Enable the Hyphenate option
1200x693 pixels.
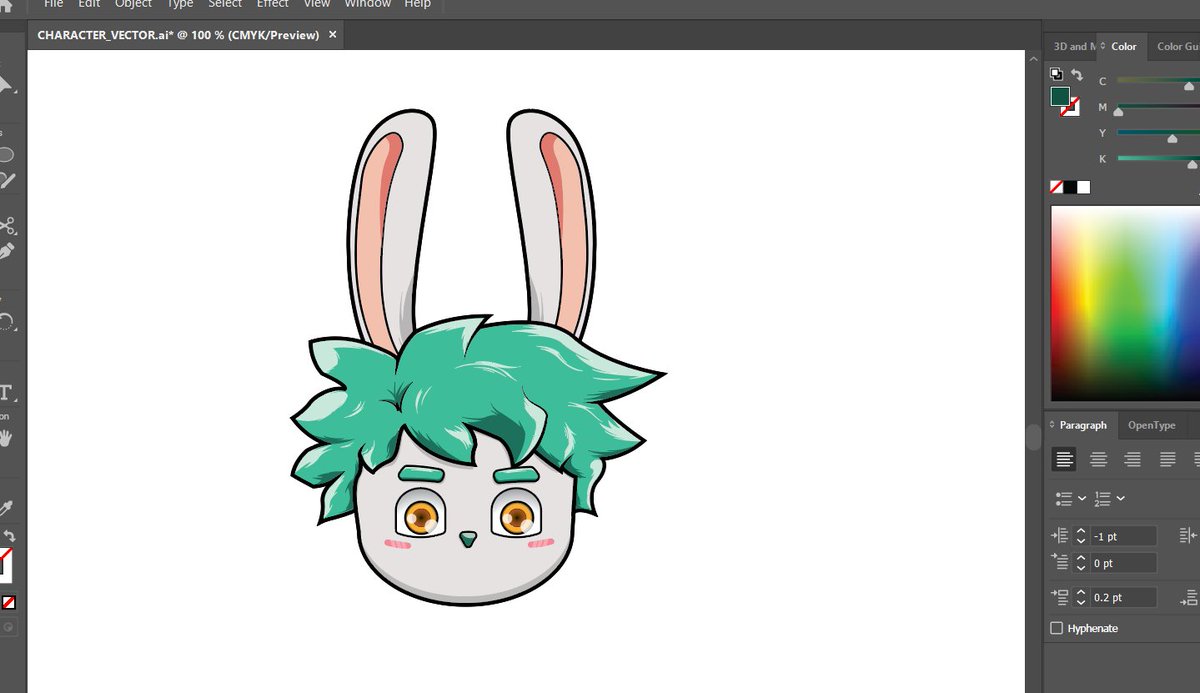point(1057,628)
